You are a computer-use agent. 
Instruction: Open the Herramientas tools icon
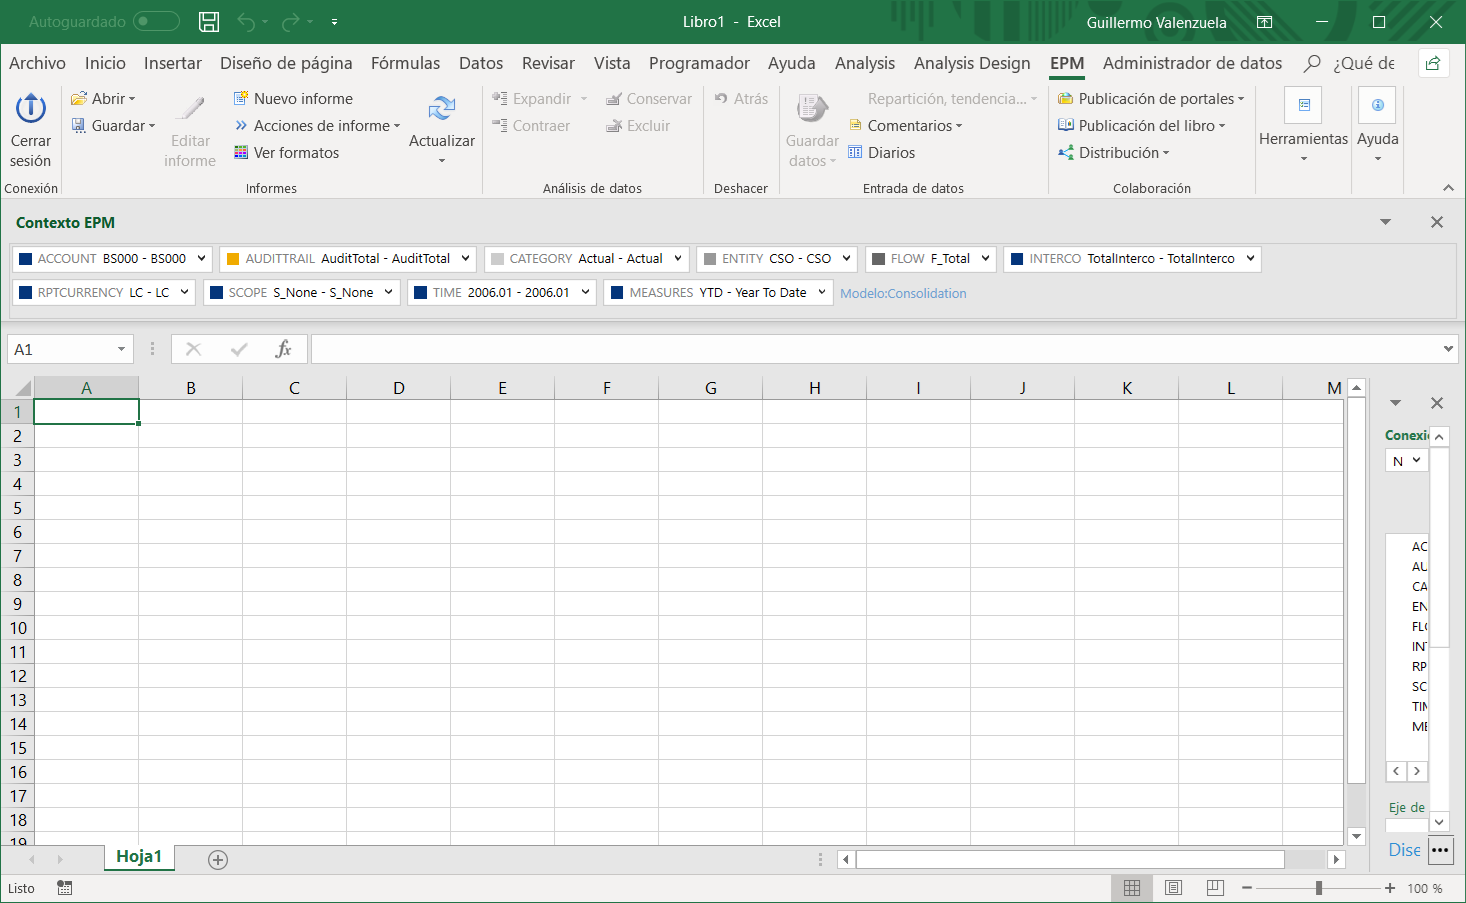tap(1303, 106)
